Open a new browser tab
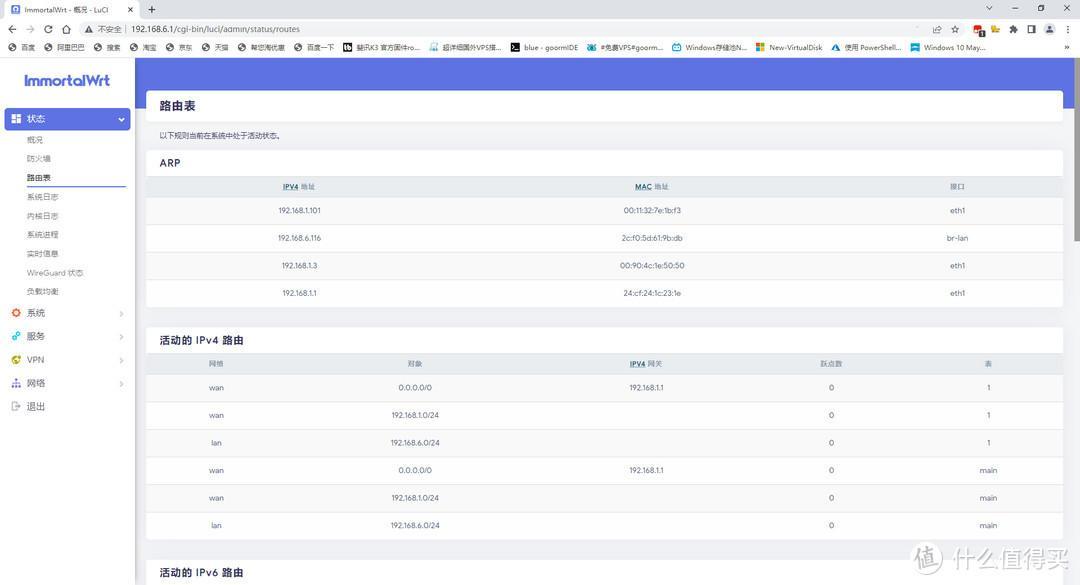This screenshot has height=585, width=1080. [152, 10]
